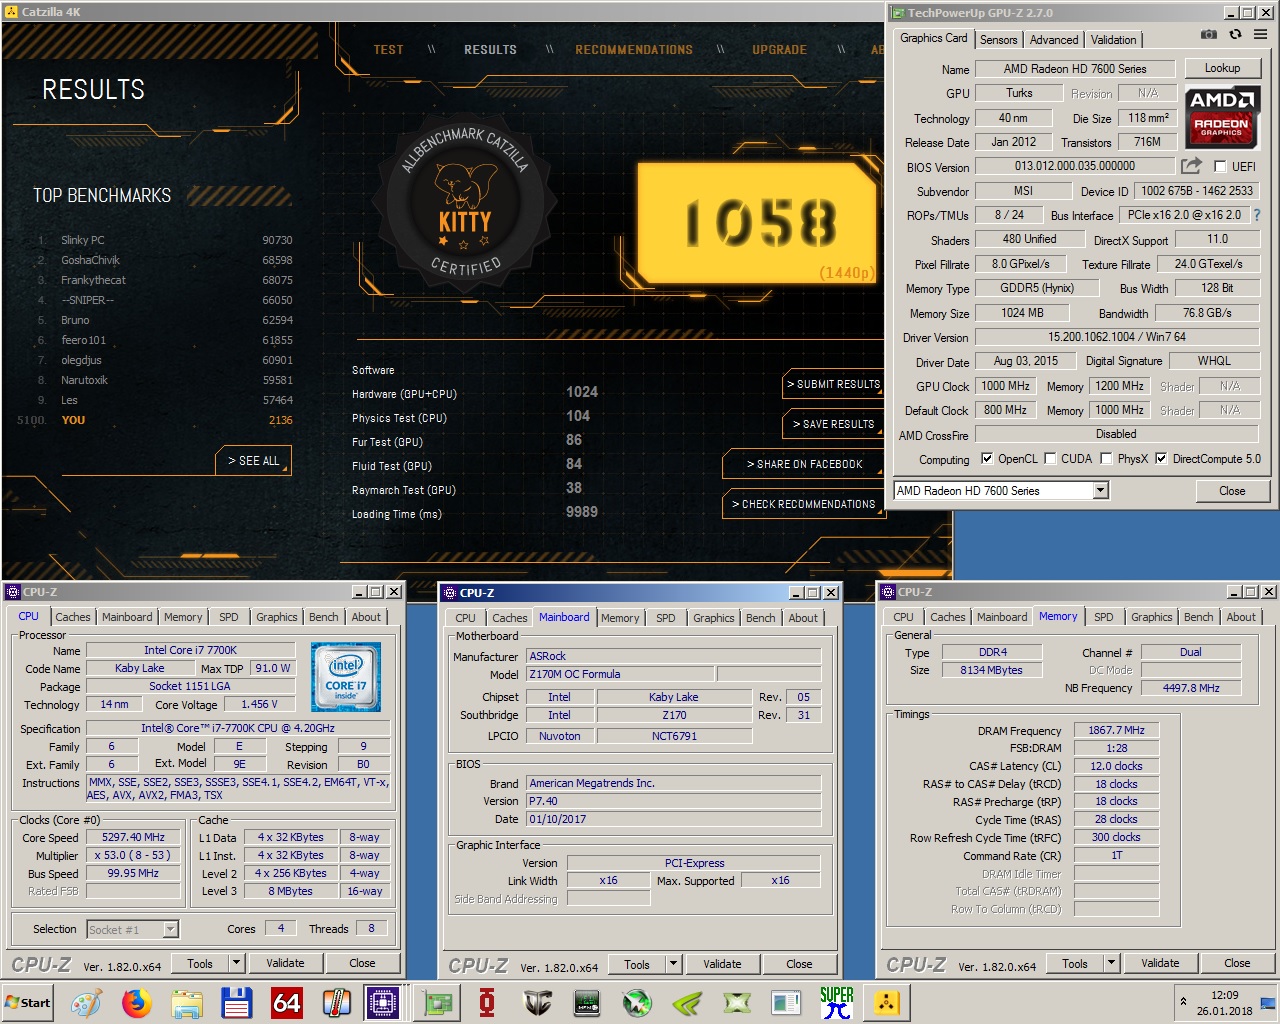
Task: Open the File Explorer taskbar icon
Action: pyautogui.click(x=187, y=1003)
